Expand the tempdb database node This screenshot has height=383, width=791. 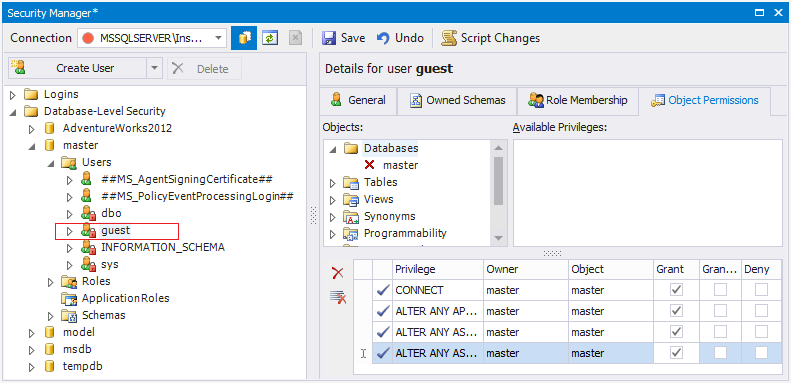coord(32,367)
